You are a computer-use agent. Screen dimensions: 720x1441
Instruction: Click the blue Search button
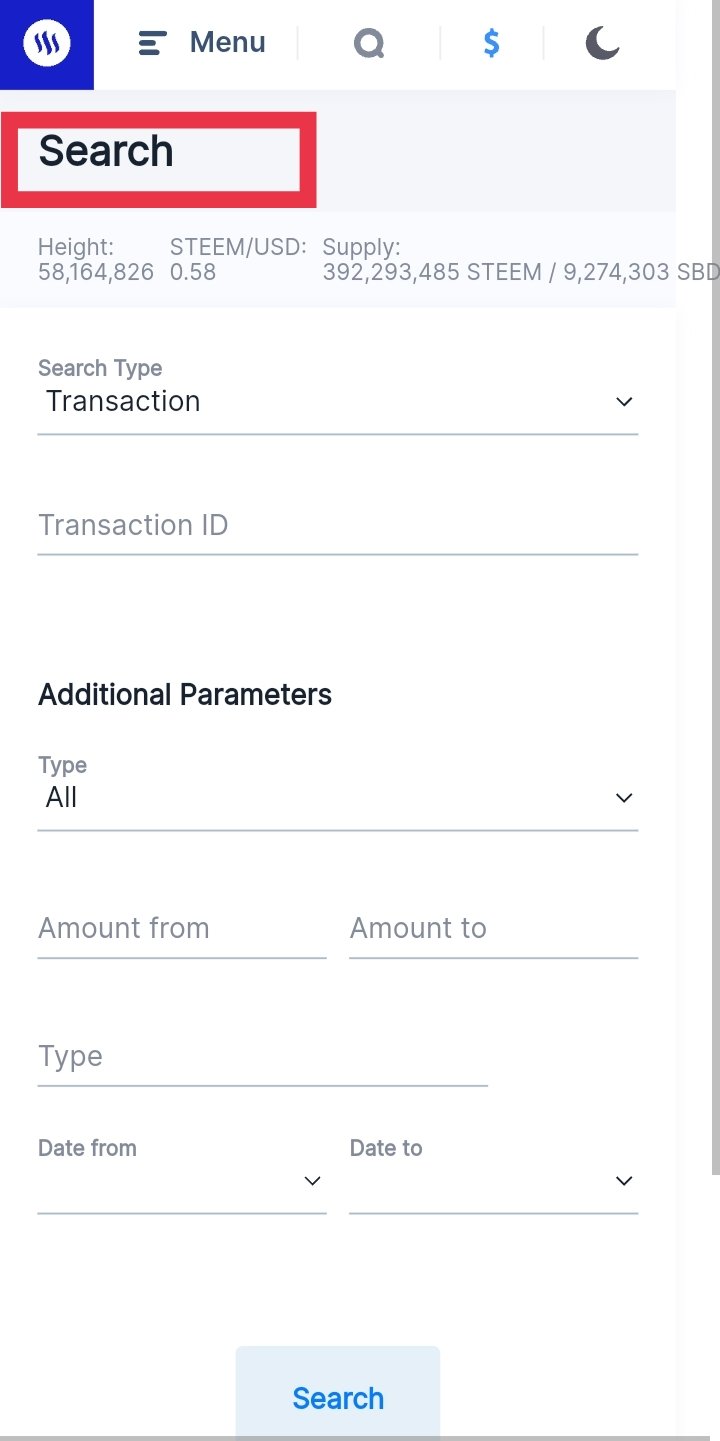pyautogui.click(x=338, y=1397)
